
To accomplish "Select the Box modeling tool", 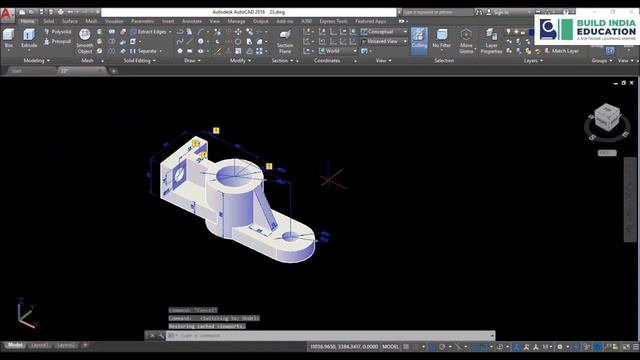I will tap(9, 39).
